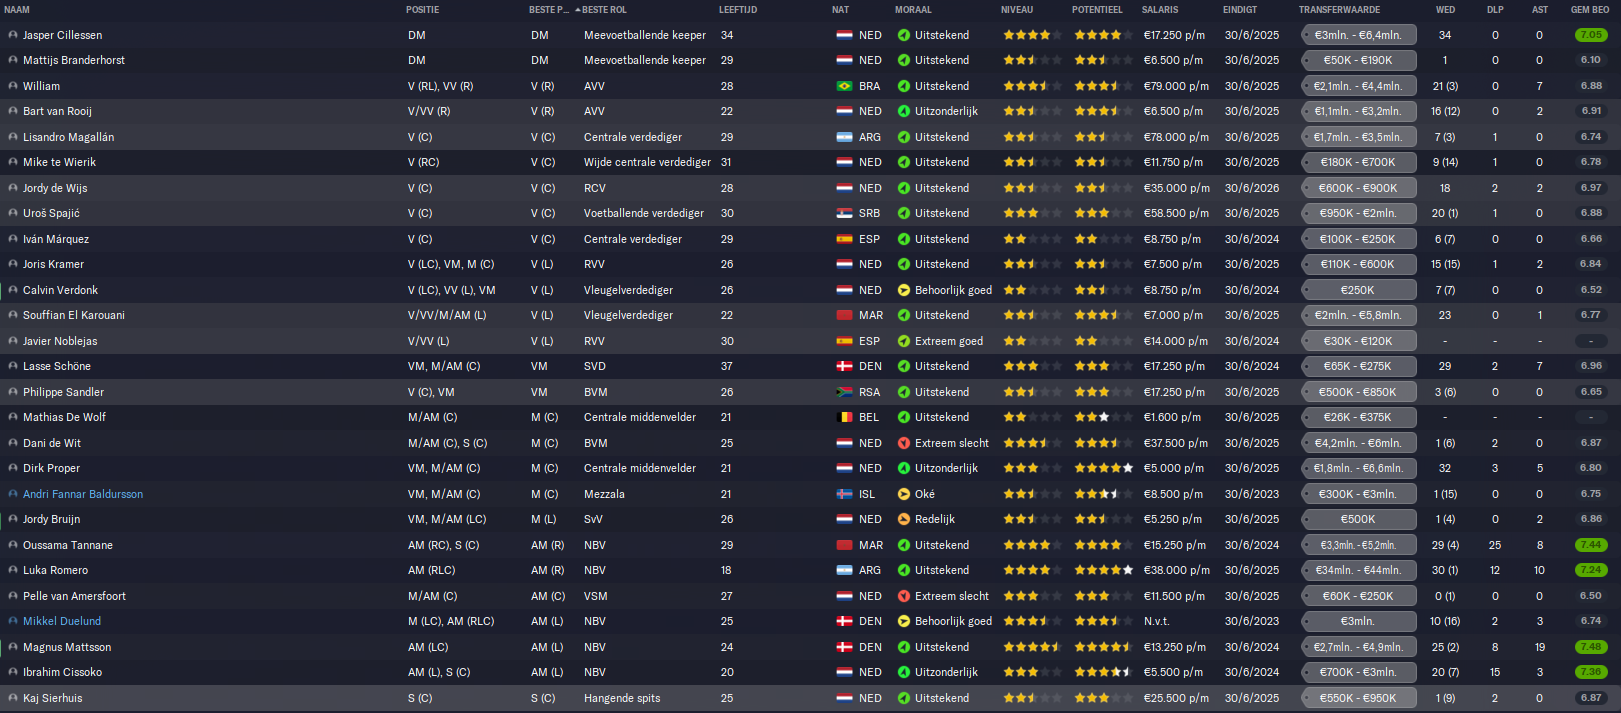Open Bart van Rooij's player profile link
Image resolution: width=1621 pixels, height=713 pixels.
click(x=57, y=111)
